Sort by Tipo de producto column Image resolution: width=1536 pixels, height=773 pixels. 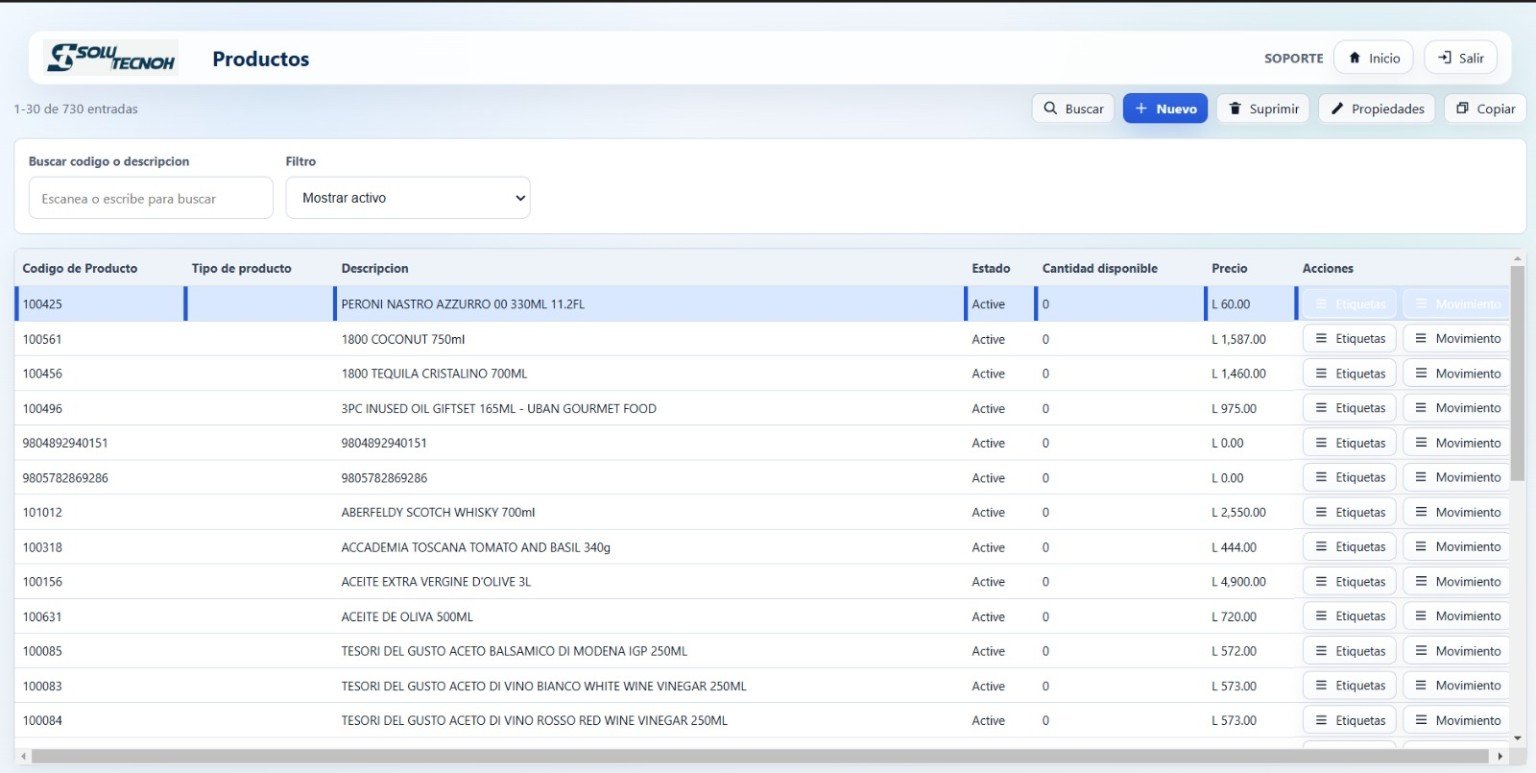(241, 268)
